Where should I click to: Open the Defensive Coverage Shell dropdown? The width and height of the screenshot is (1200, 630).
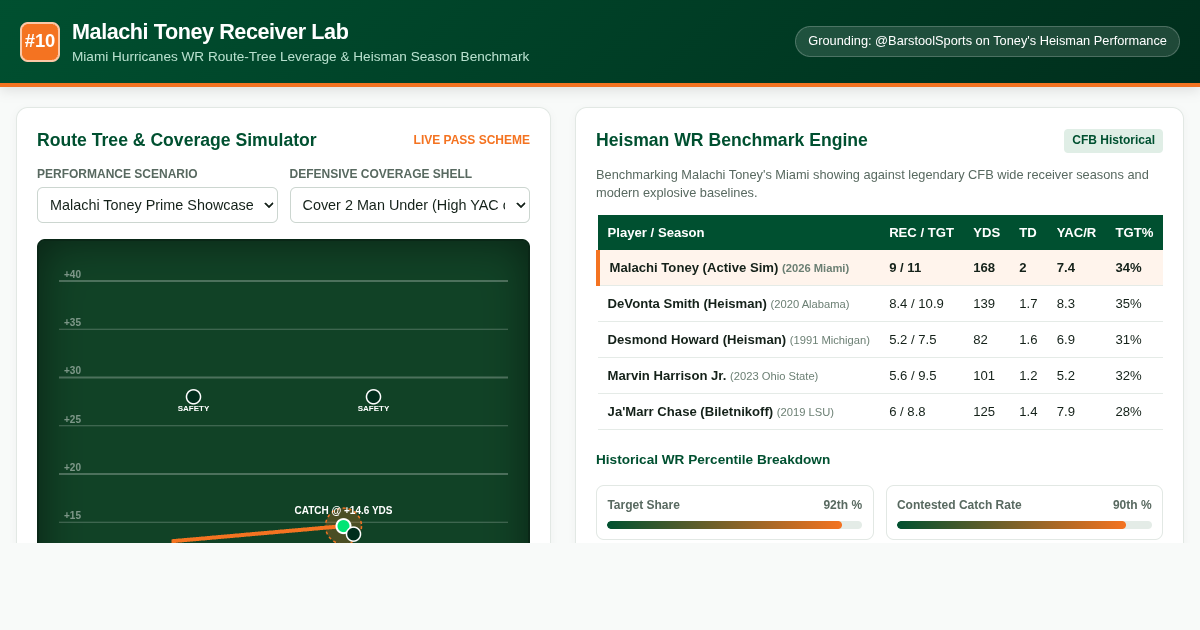tap(410, 205)
